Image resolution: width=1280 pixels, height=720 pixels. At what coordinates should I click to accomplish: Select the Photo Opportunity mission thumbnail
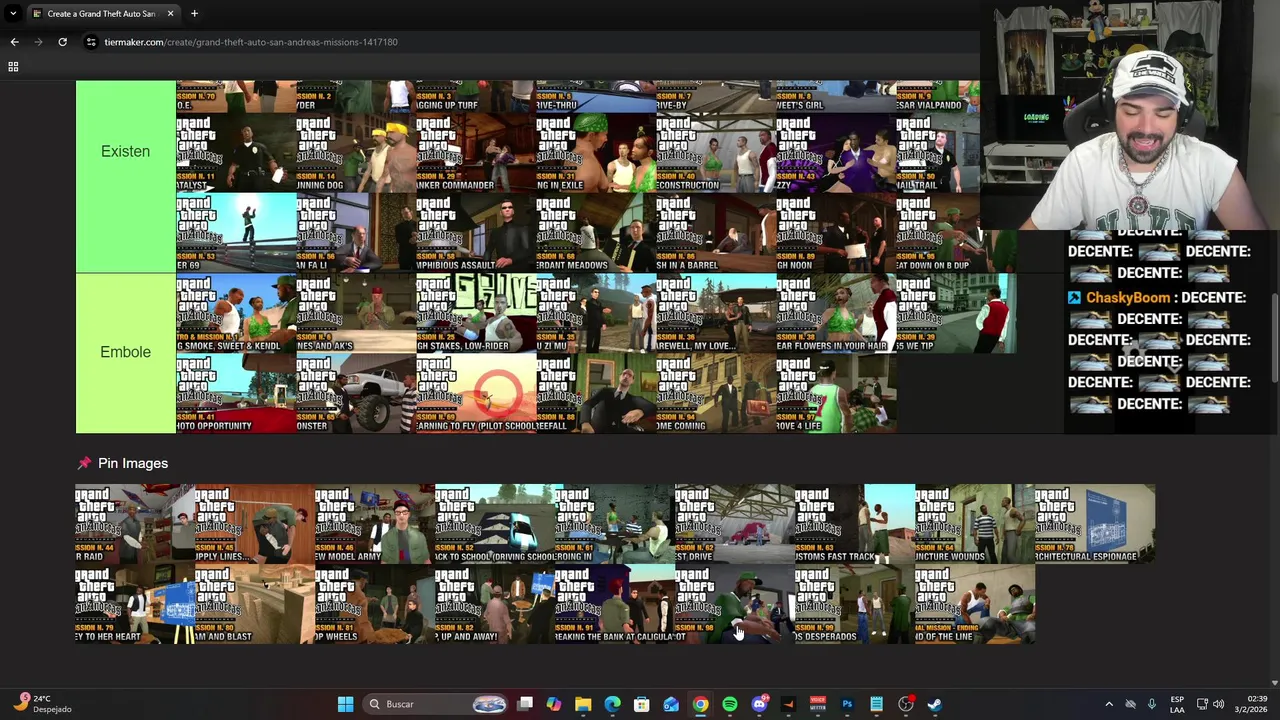pyautogui.click(x=235, y=393)
